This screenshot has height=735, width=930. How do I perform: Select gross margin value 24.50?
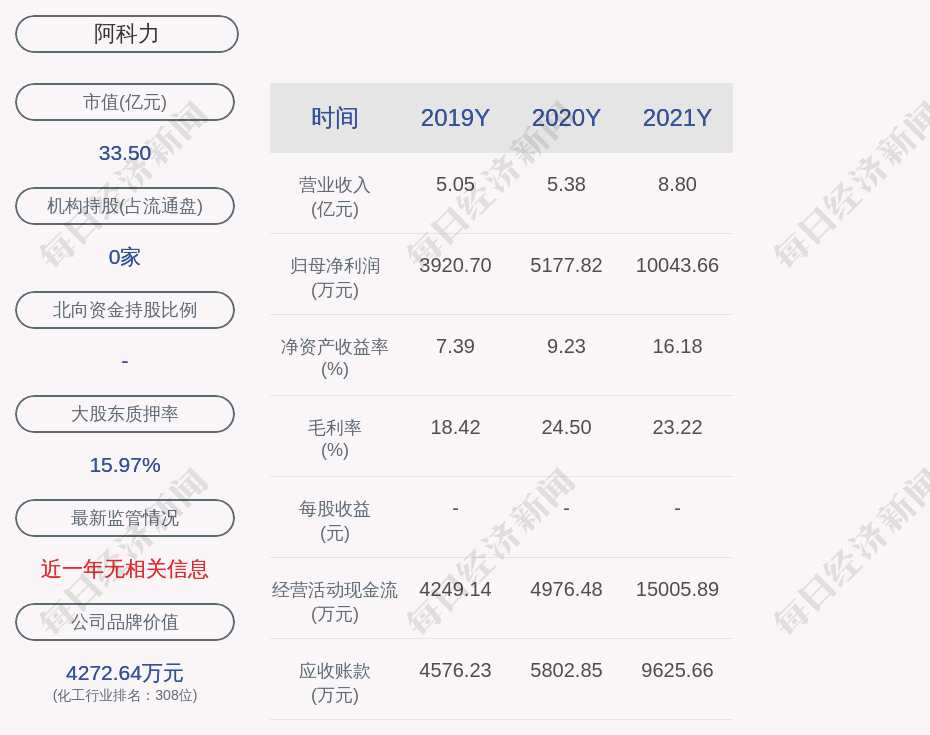pyautogui.click(x=566, y=427)
